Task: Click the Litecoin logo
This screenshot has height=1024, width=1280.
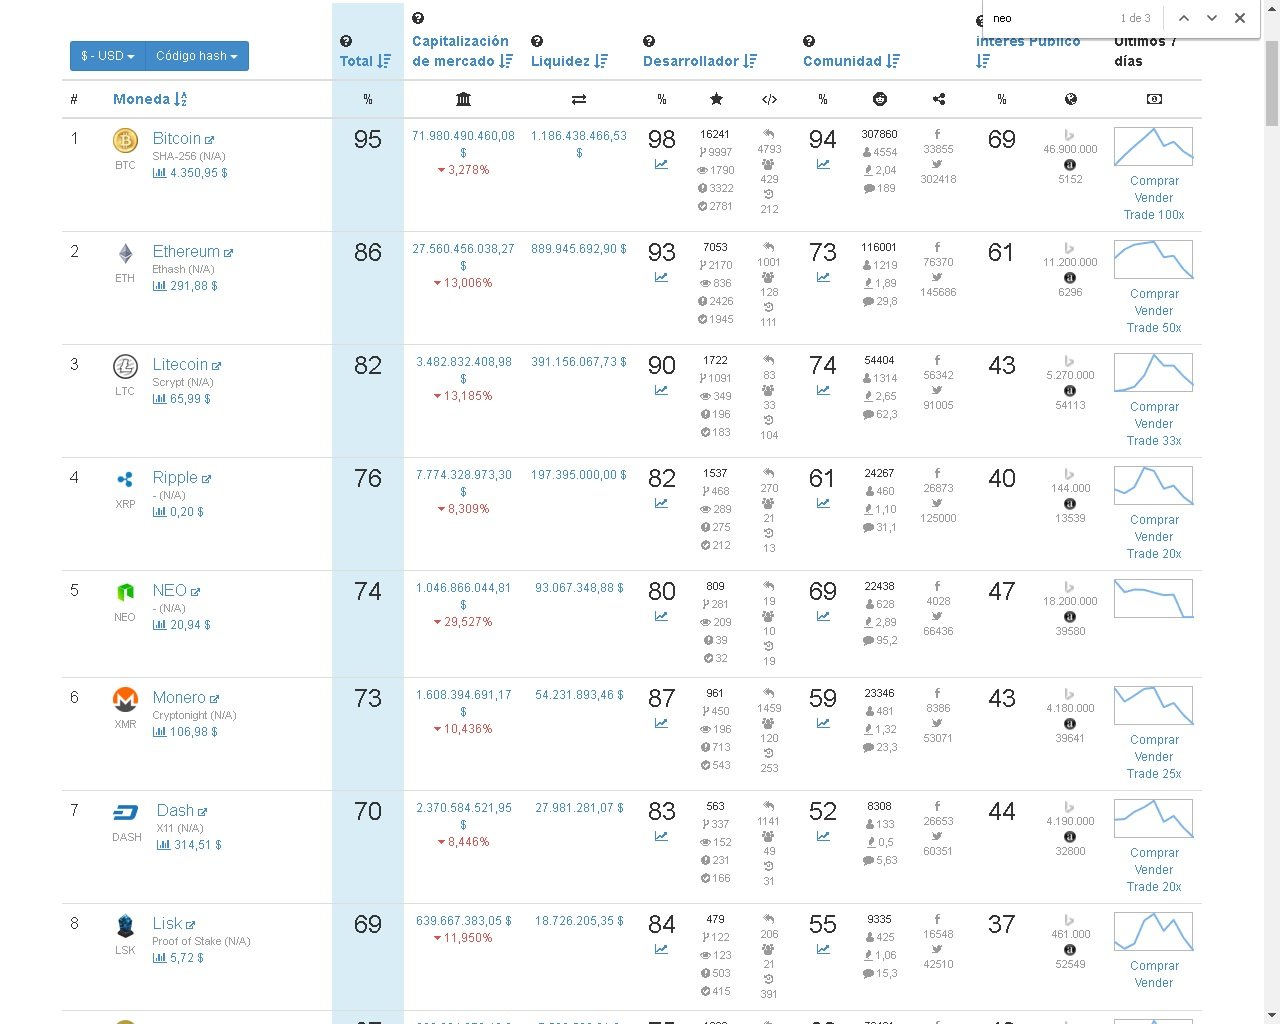Action: tap(125, 366)
